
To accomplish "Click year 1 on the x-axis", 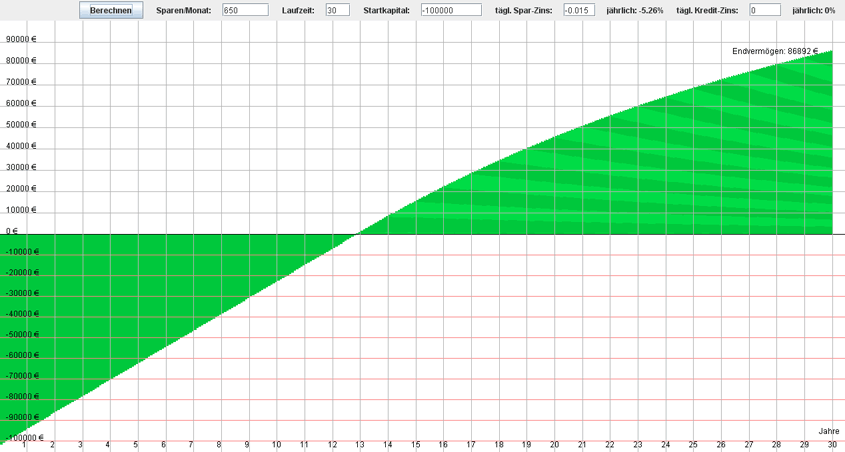I will (x=25, y=445).
